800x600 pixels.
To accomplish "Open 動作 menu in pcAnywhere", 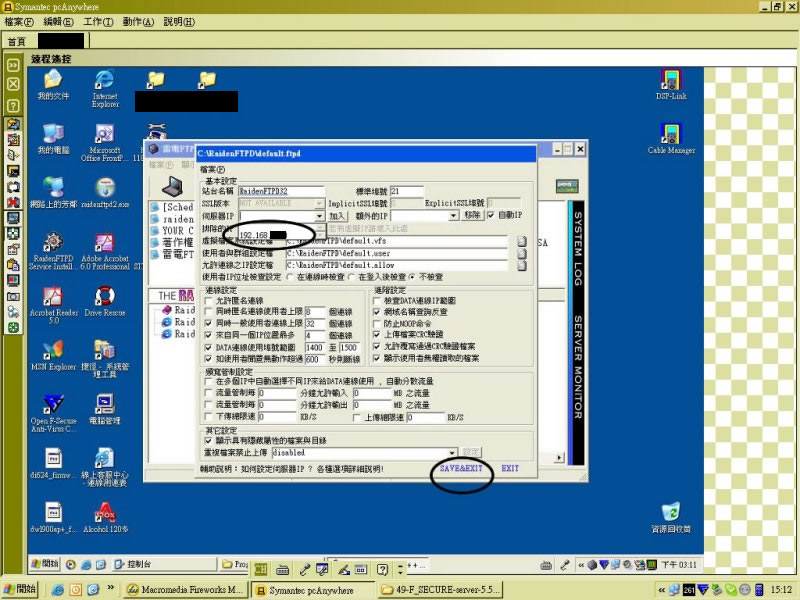I will (x=138, y=22).
